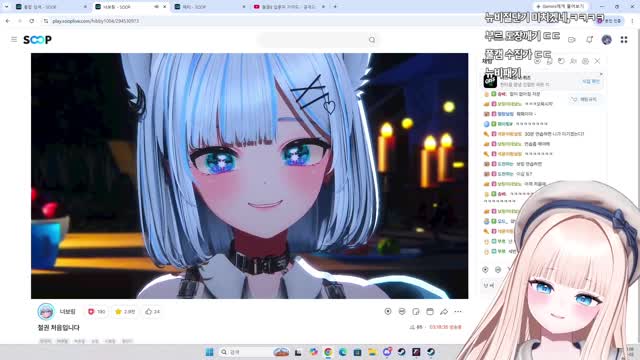
Task: Click the streamer's profile avatar
Action: click(46, 311)
